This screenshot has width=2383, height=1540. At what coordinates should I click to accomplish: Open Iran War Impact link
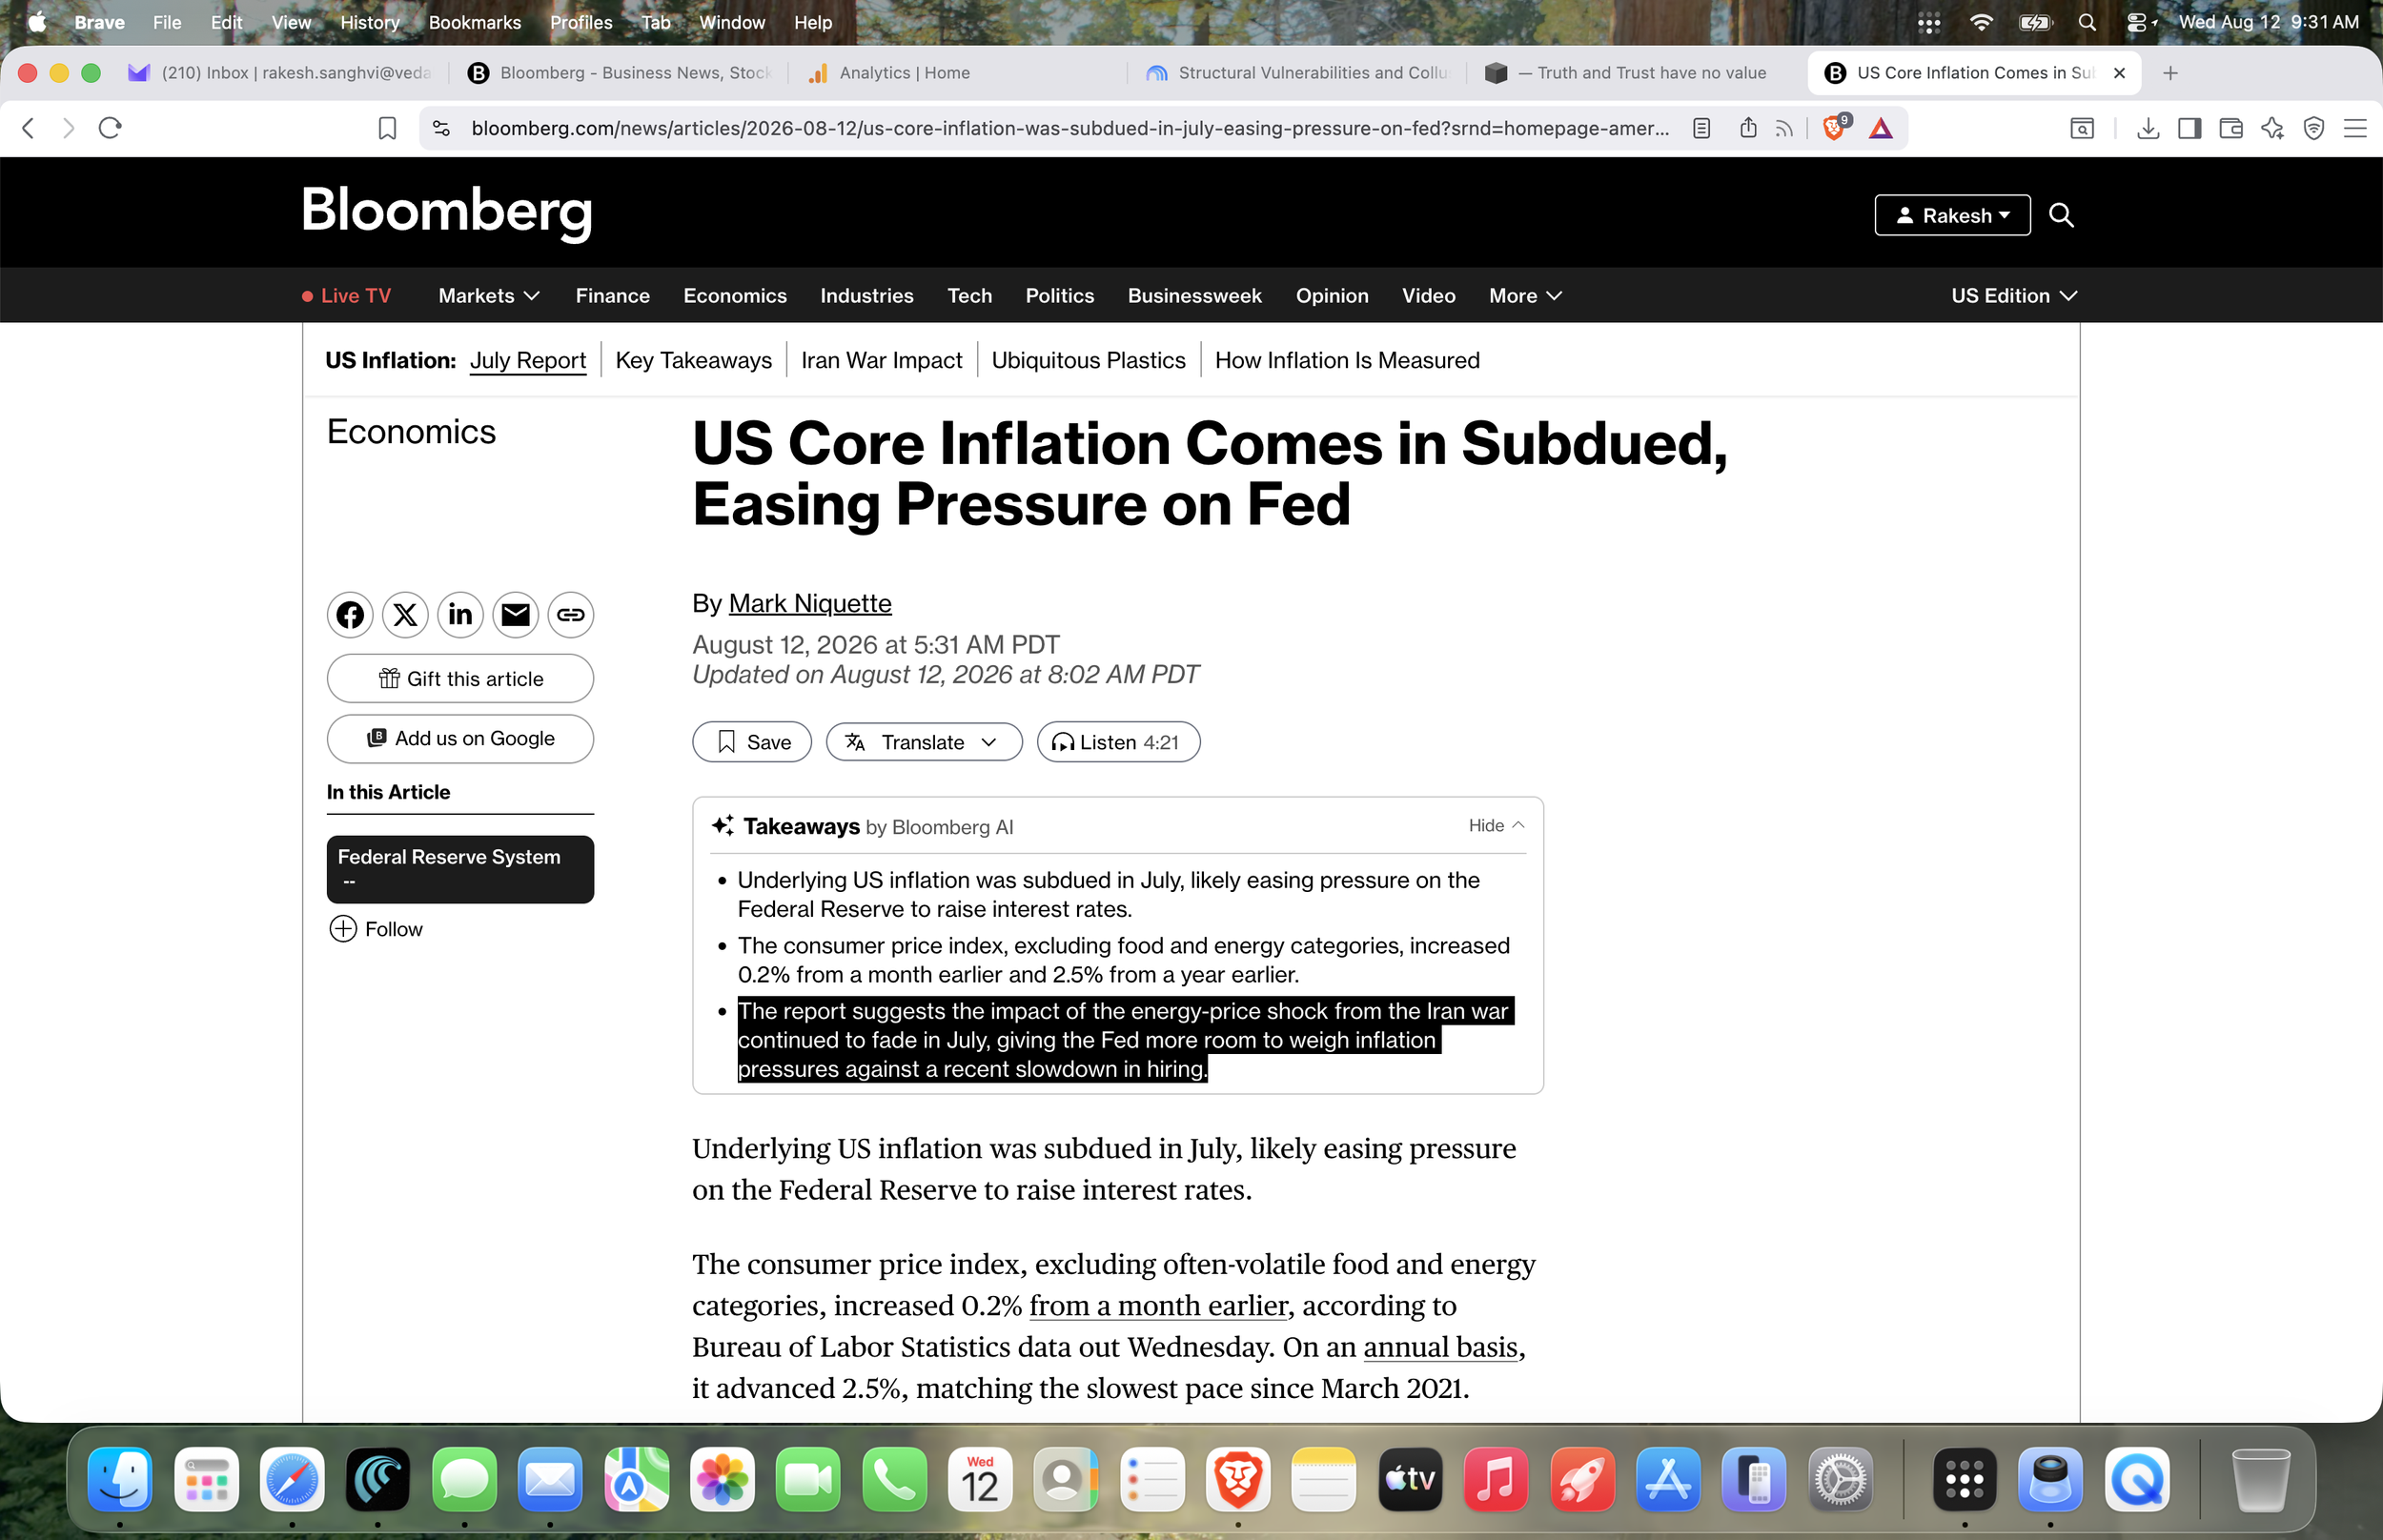click(x=881, y=360)
